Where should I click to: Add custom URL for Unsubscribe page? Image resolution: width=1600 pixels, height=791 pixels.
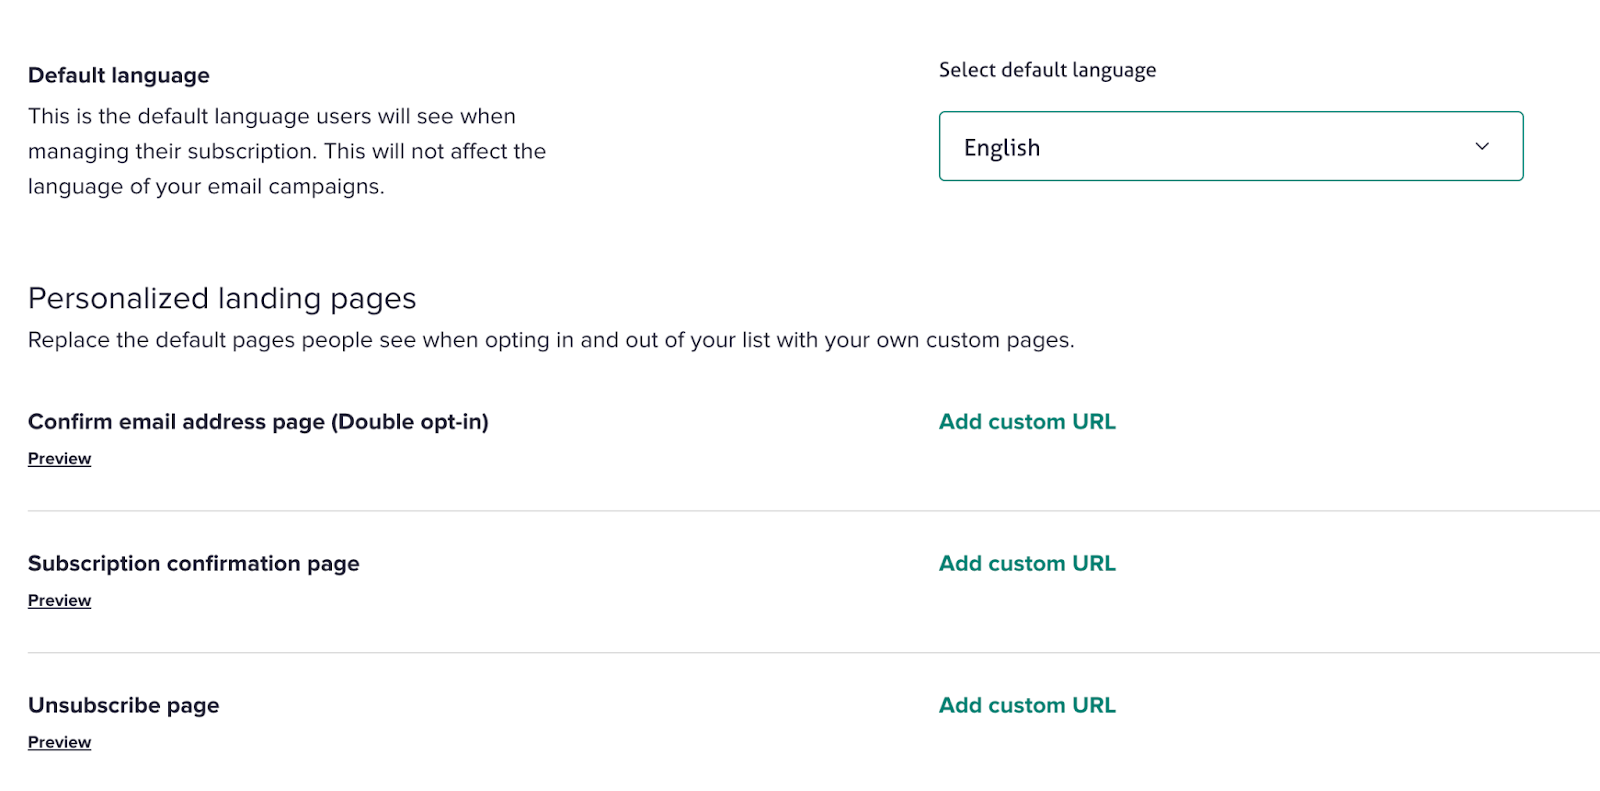(1027, 706)
